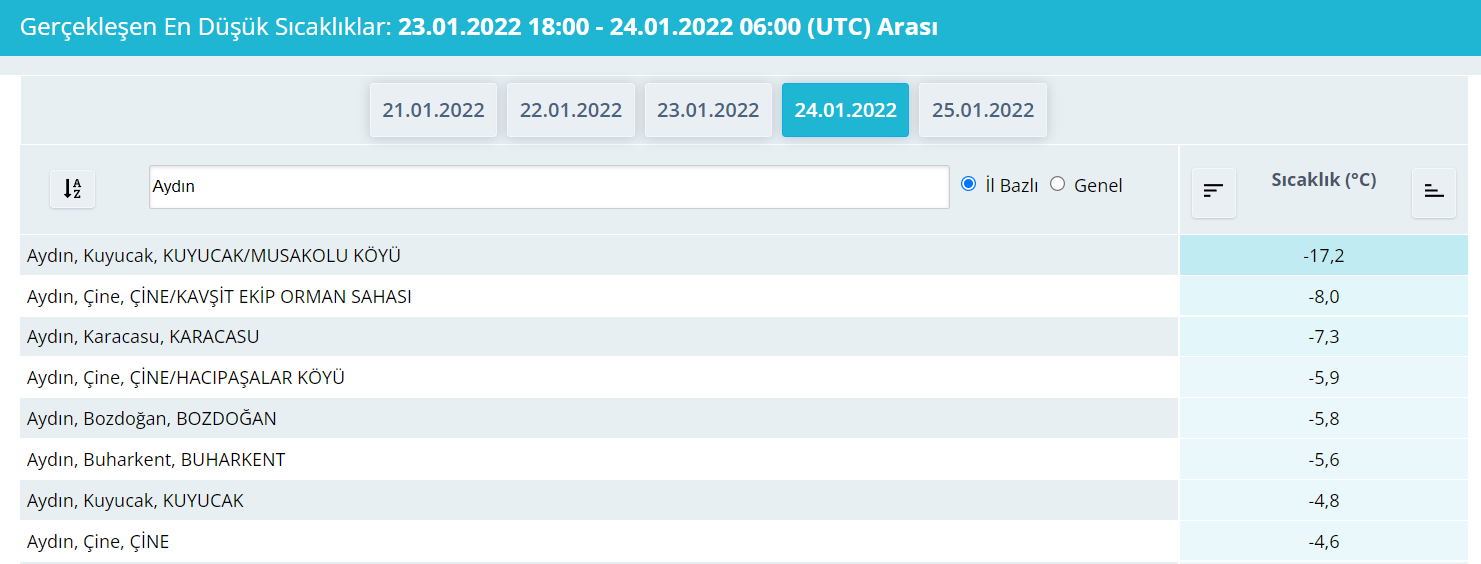Click the active 24.01.2022 date tab
The height and width of the screenshot is (564, 1481).
click(x=845, y=110)
